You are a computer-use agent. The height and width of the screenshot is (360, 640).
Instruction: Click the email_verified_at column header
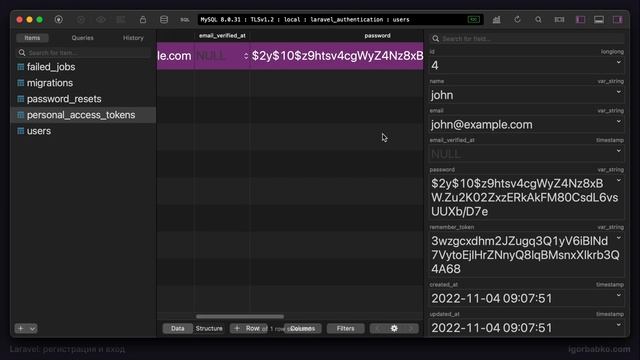222,36
